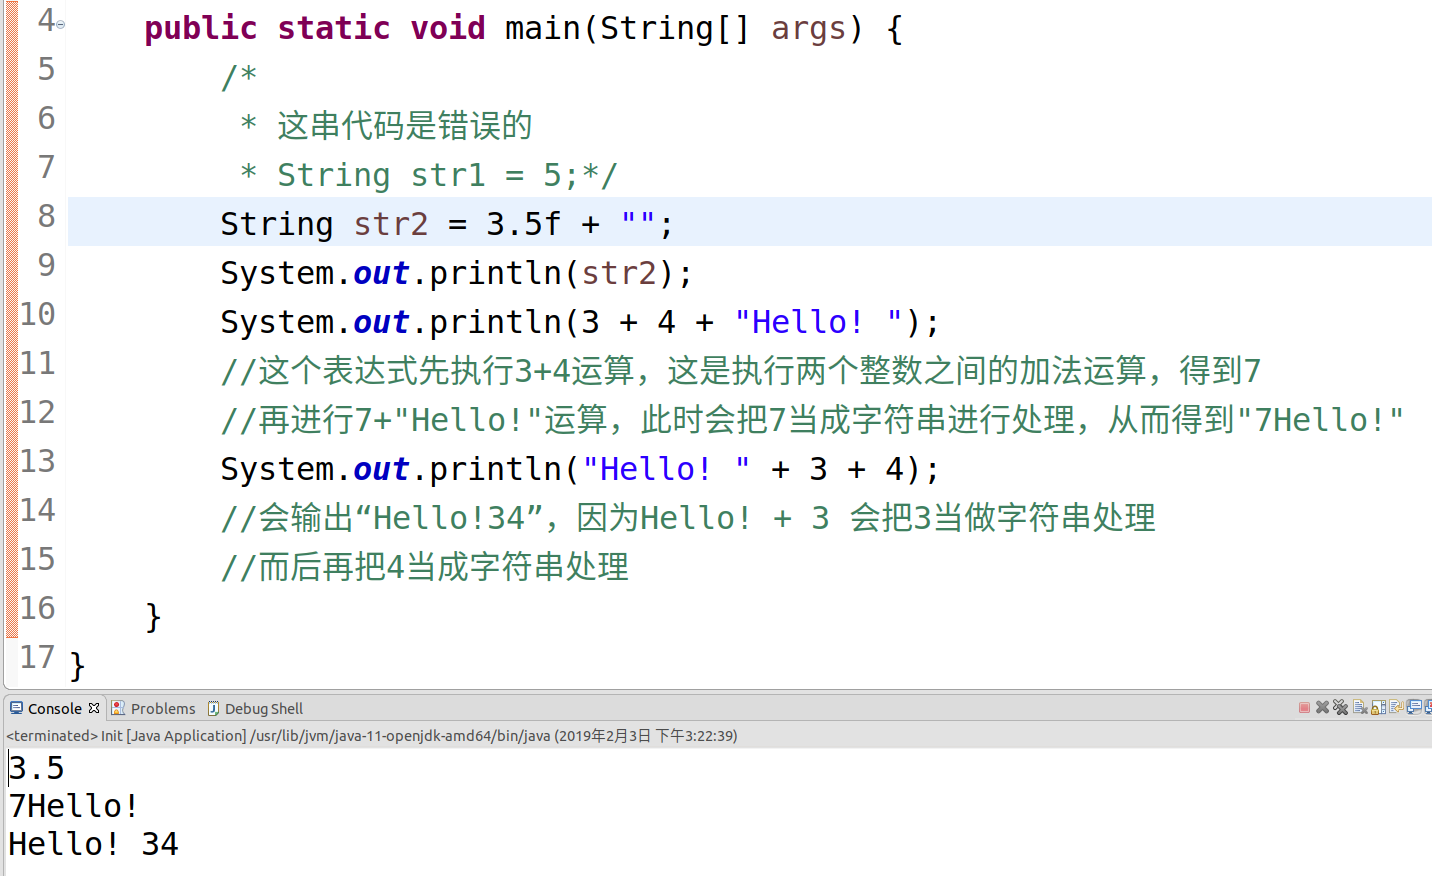Click the terminated Init launch description line
1432x876 pixels.
(372, 736)
